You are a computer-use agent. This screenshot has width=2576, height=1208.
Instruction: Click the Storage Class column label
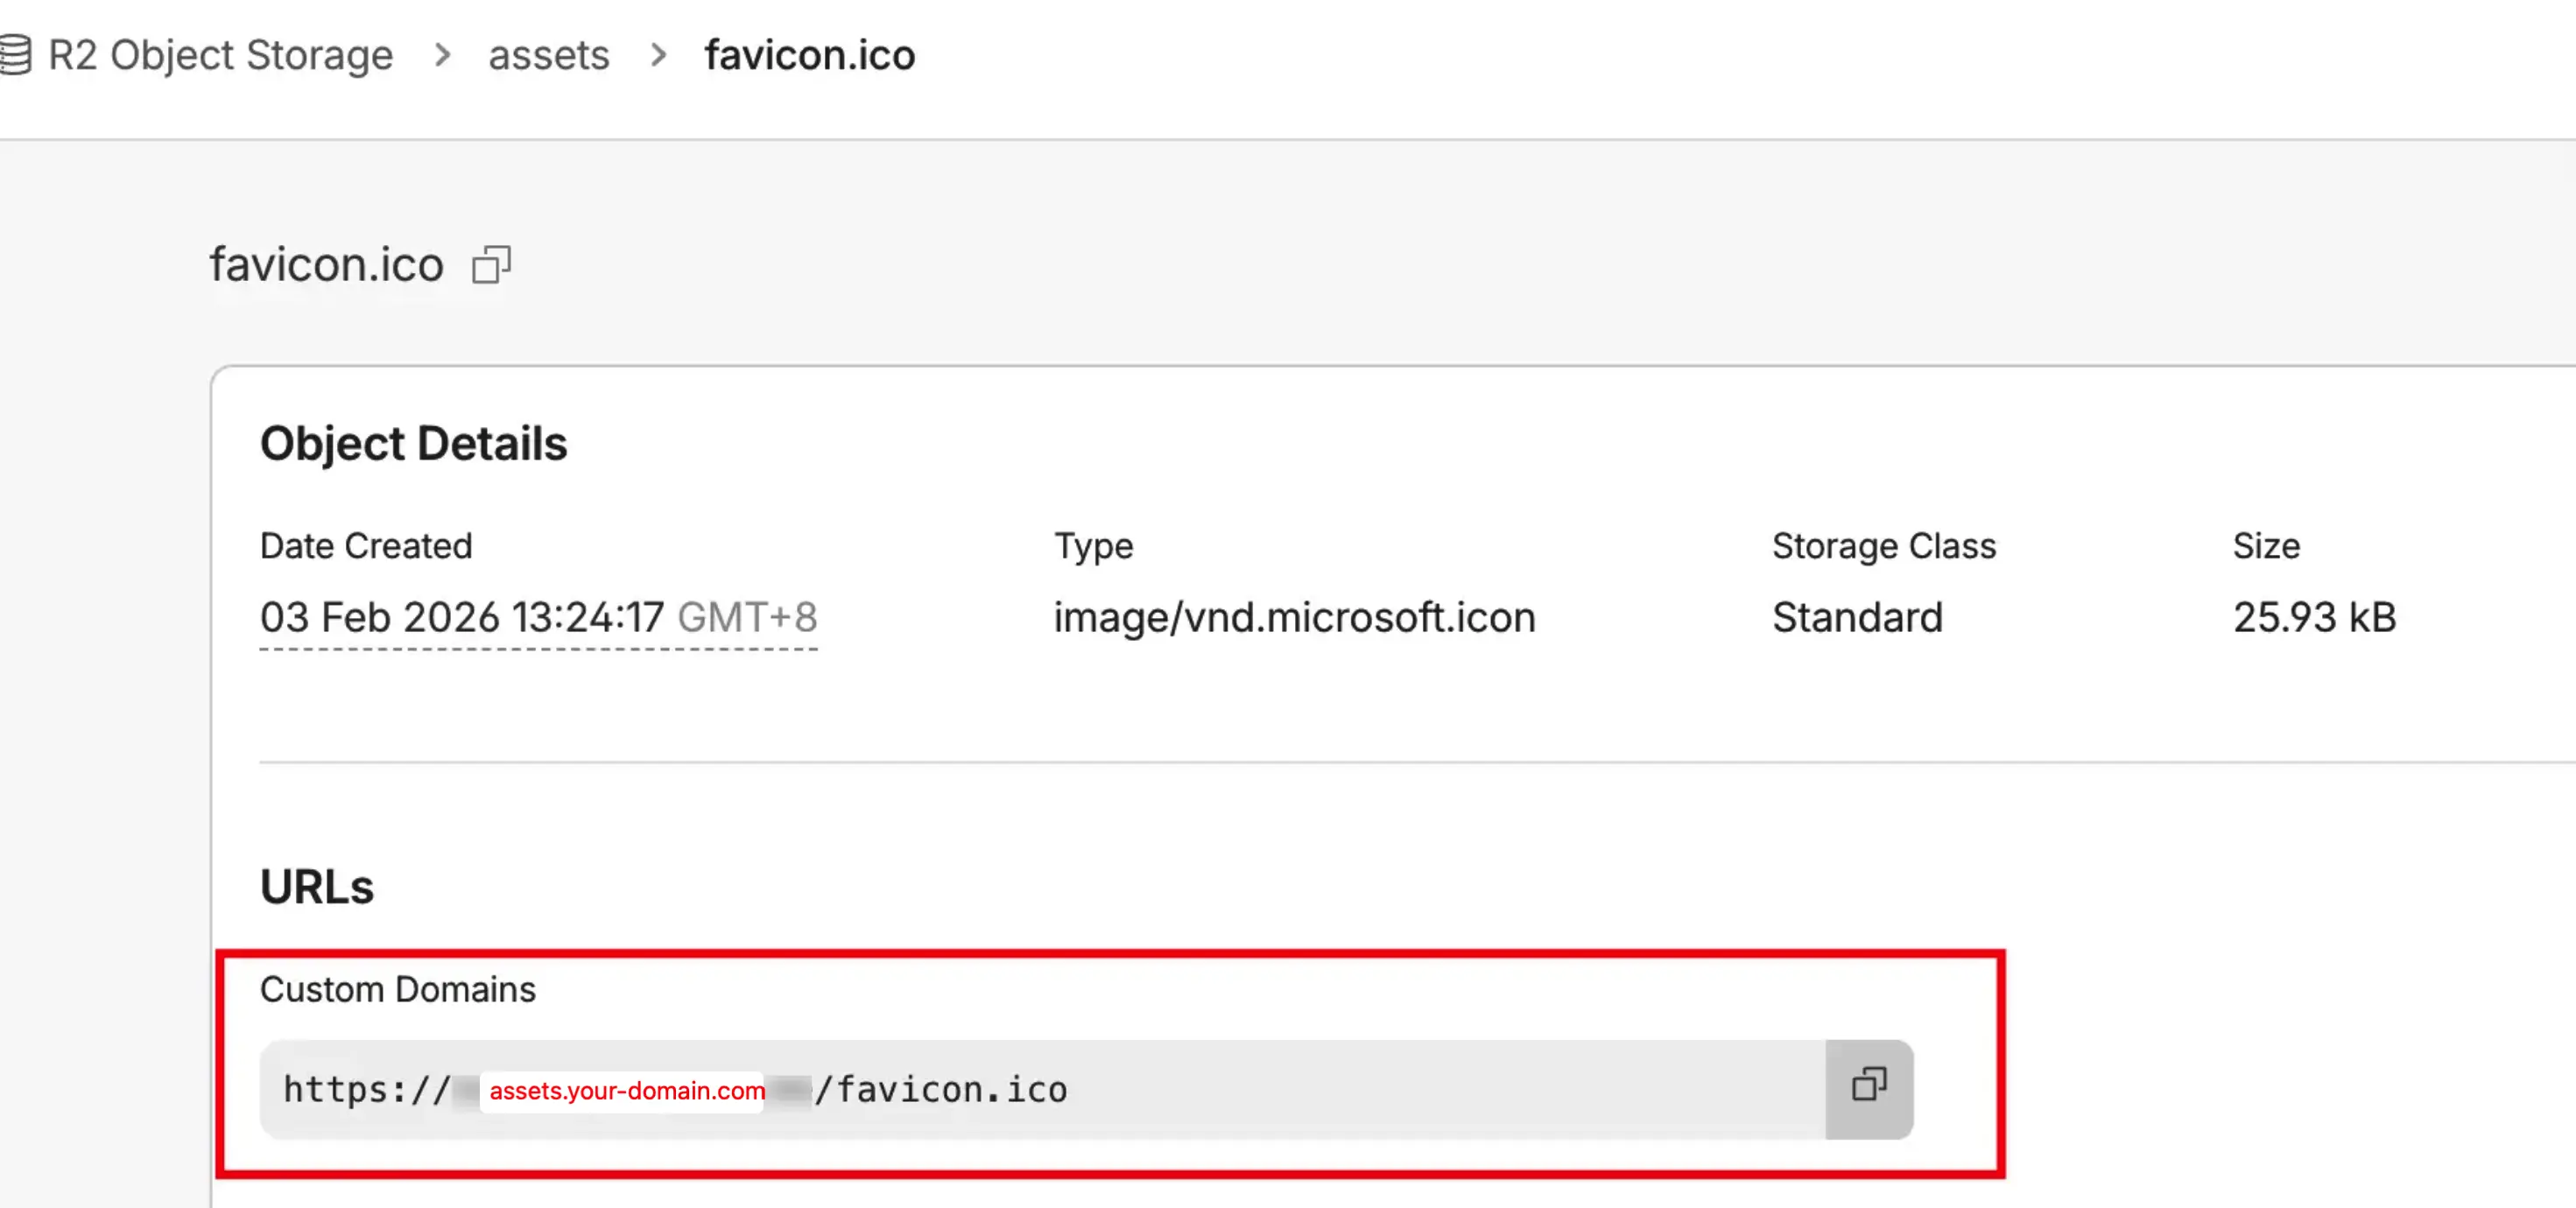click(x=1883, y=546)
